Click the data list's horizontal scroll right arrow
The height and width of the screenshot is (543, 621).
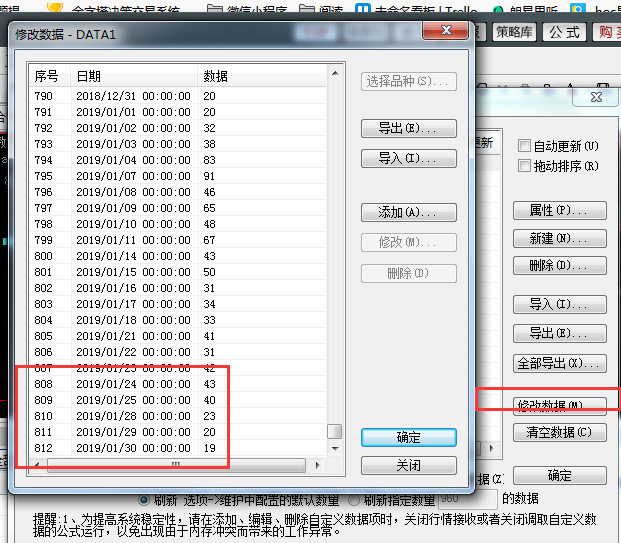coord(318,465)
